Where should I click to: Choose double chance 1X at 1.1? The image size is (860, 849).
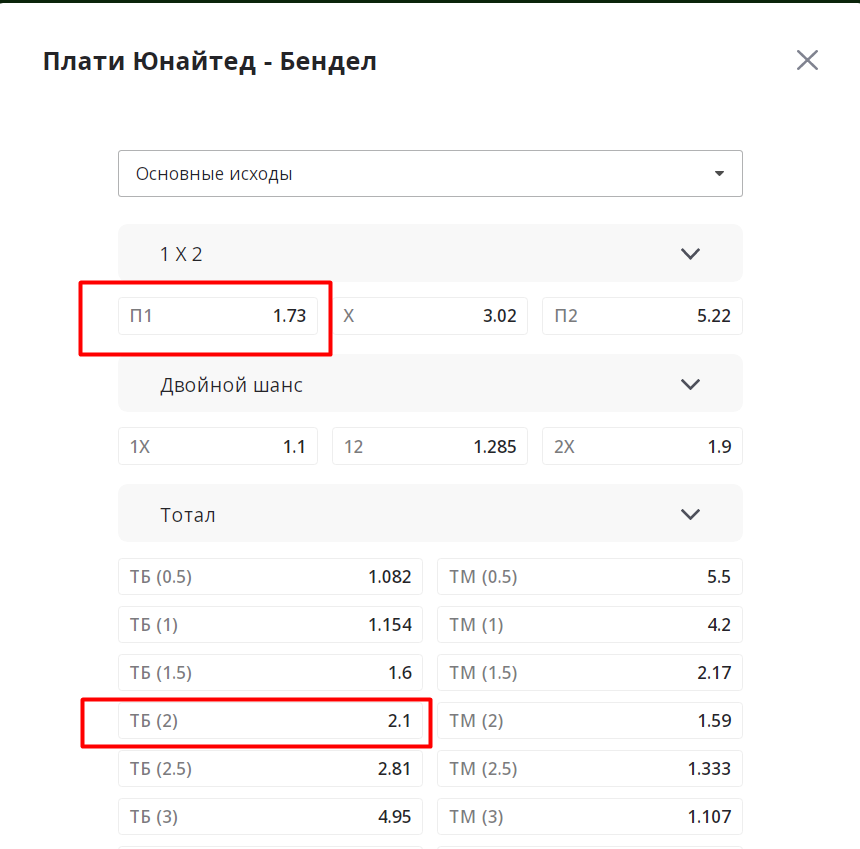(218, 447)
